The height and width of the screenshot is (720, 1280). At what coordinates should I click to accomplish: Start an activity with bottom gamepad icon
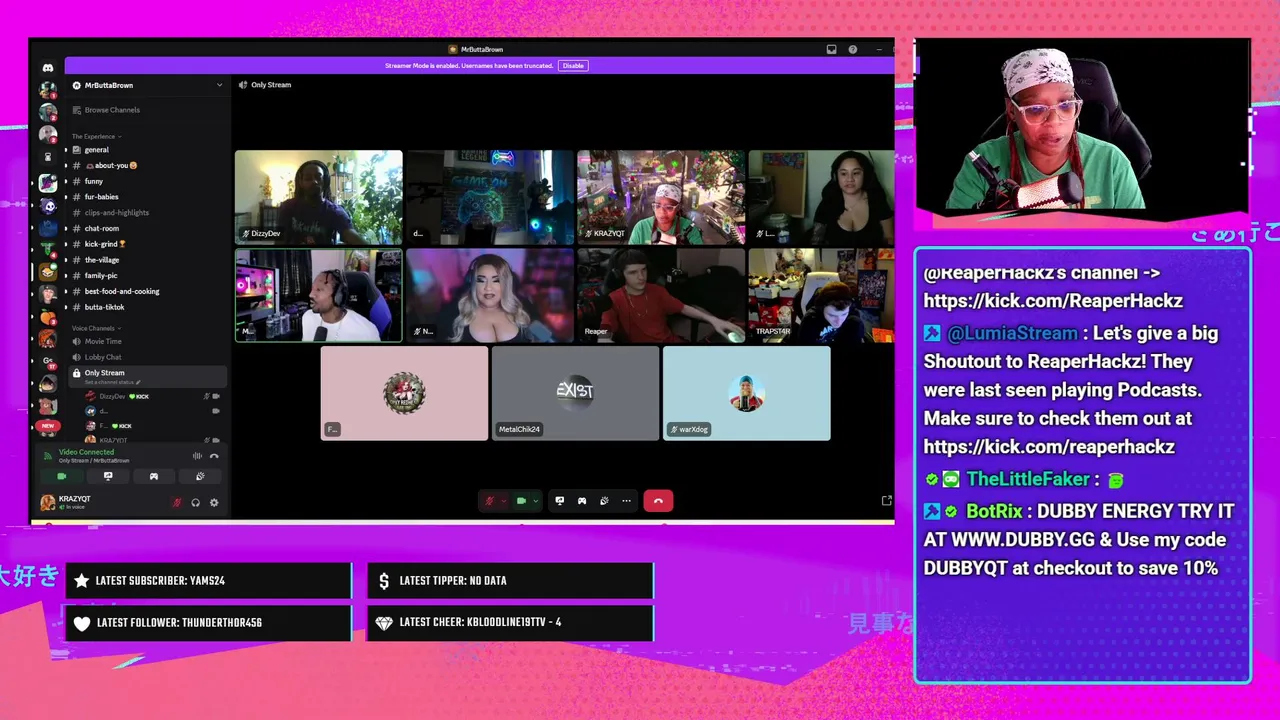[582, 501]
